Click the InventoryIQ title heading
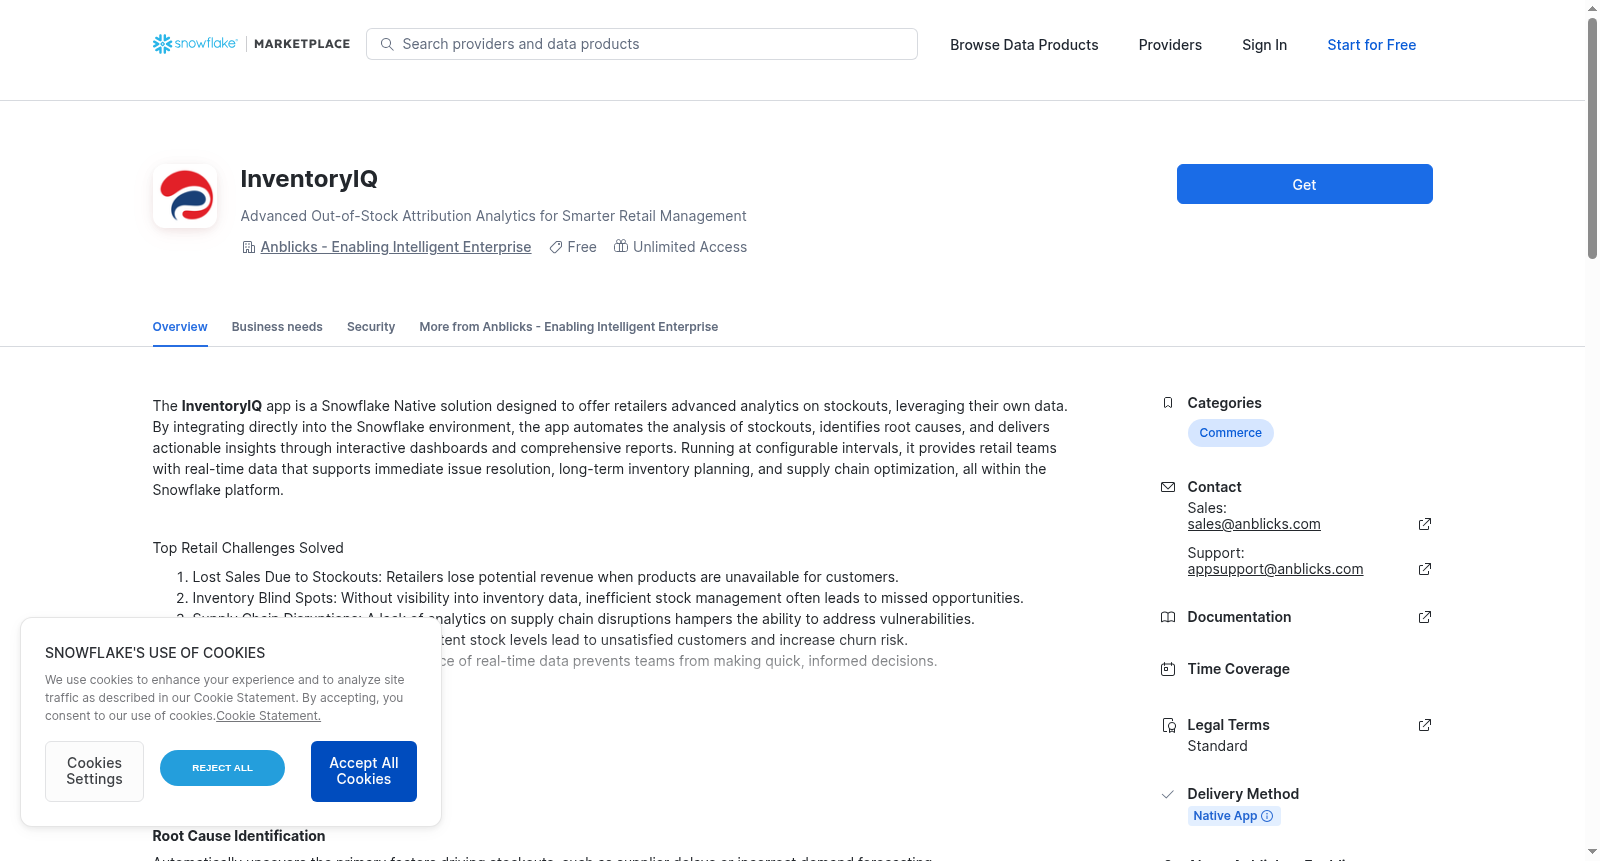This screenshot has width=1600, height=861. tap(309, 179)
